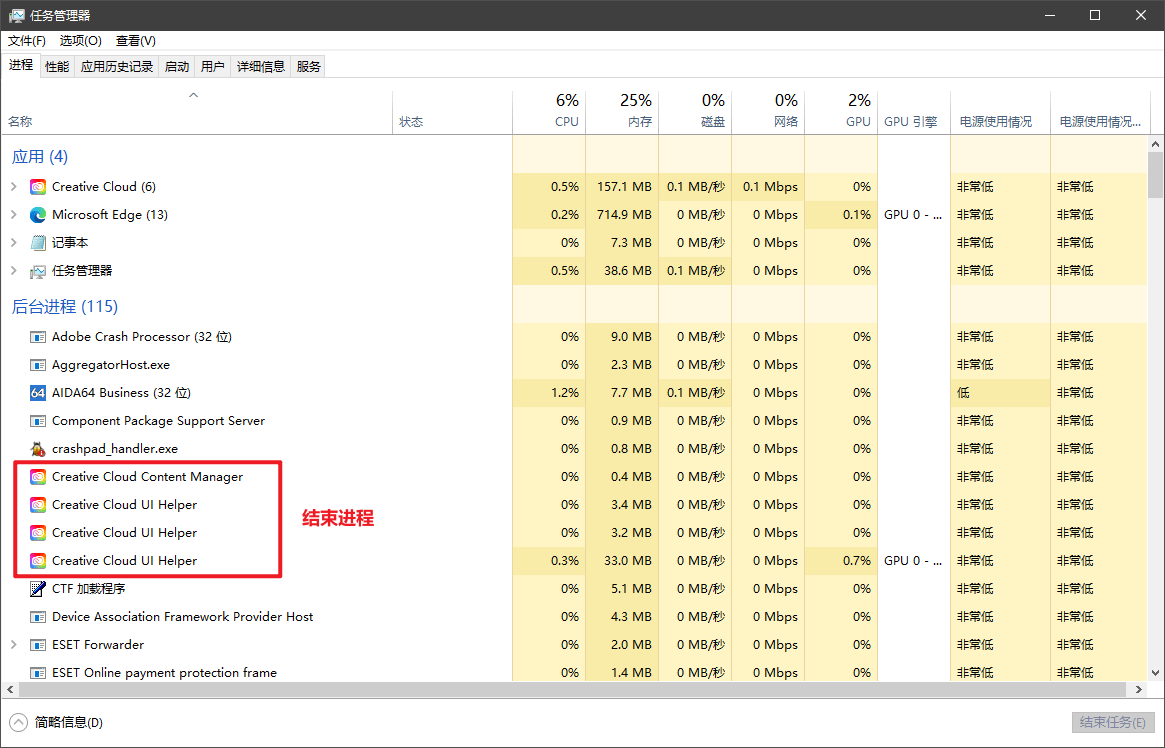Click the vertical scrollbar thumb

(x=1155, y=175)
